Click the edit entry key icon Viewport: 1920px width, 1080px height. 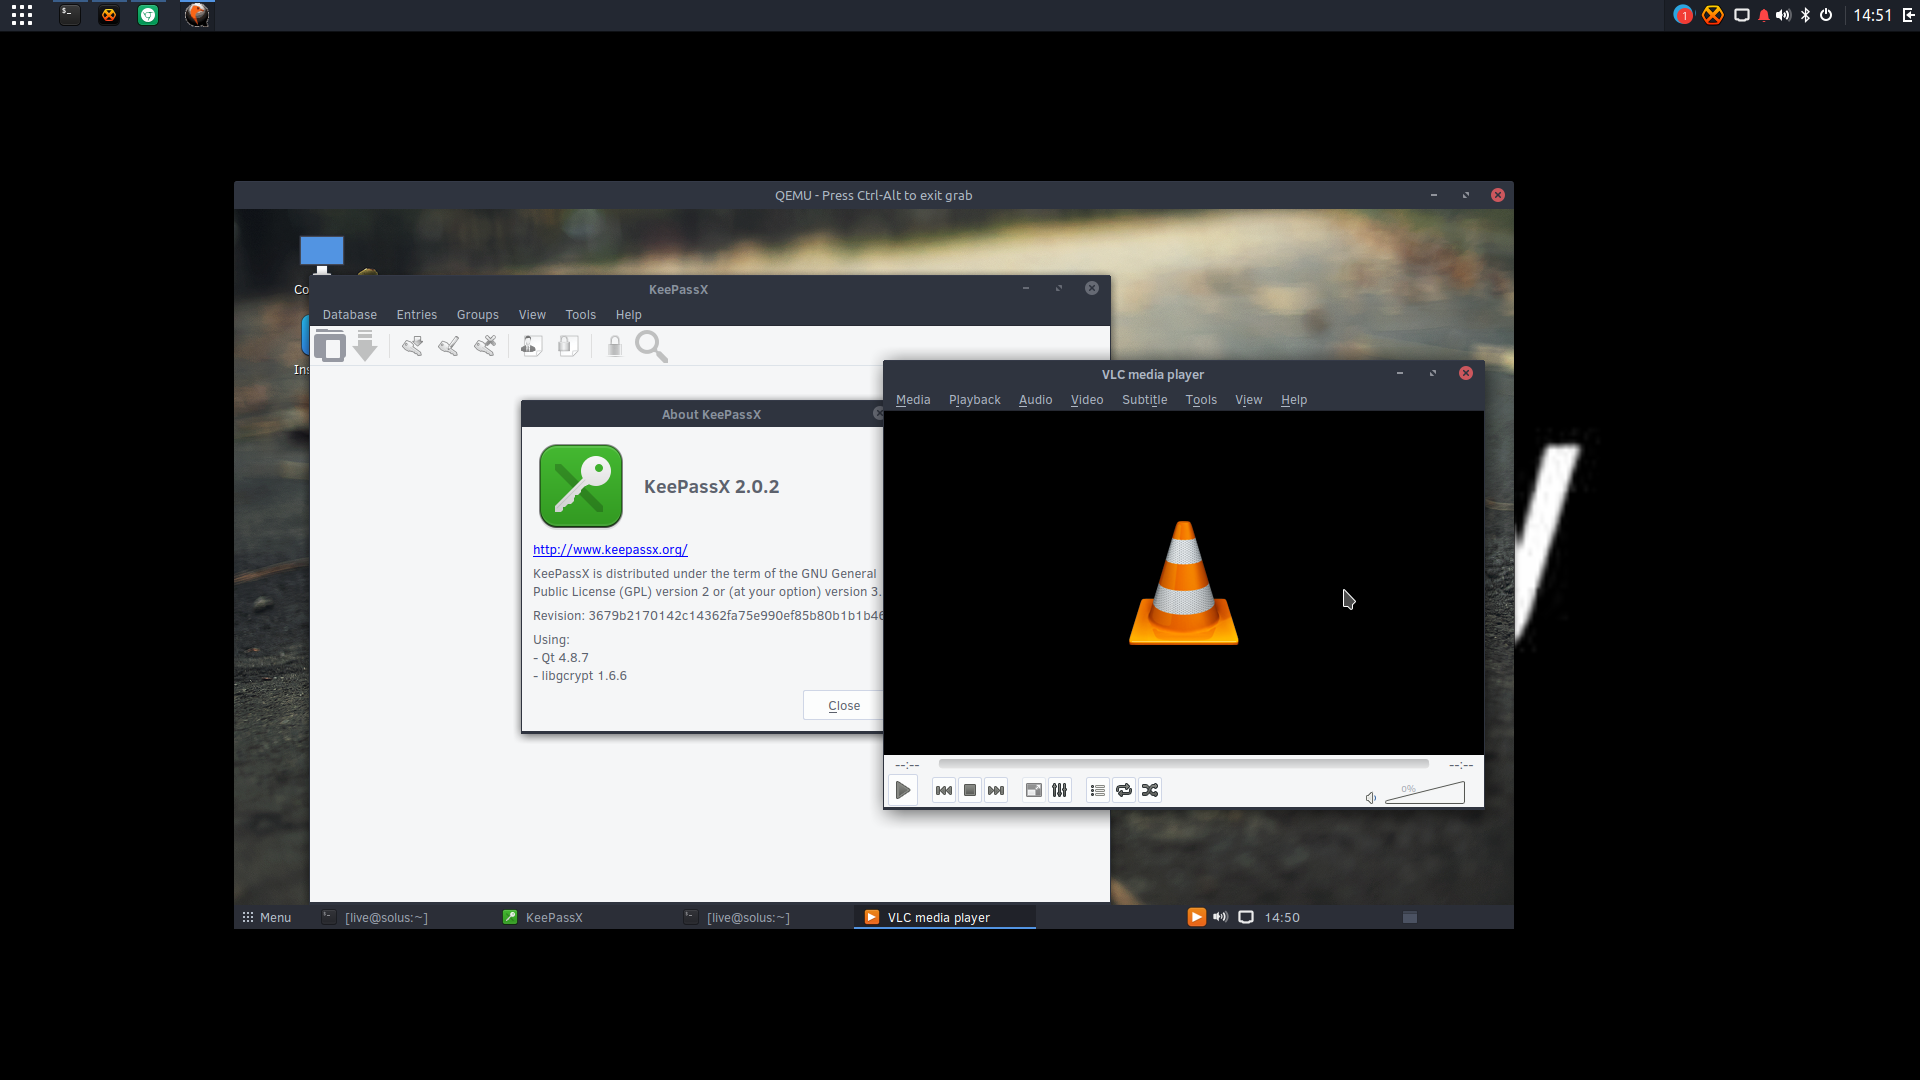coord(449,346)
